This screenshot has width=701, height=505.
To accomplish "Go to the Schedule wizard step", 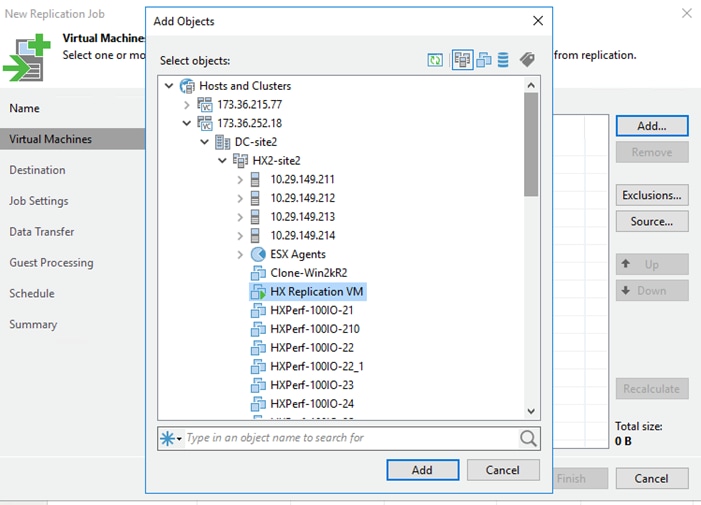I will coord(32,294).
